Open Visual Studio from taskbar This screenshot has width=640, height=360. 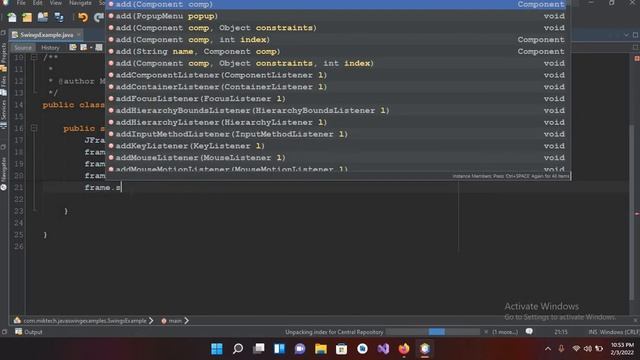point(383,349)
